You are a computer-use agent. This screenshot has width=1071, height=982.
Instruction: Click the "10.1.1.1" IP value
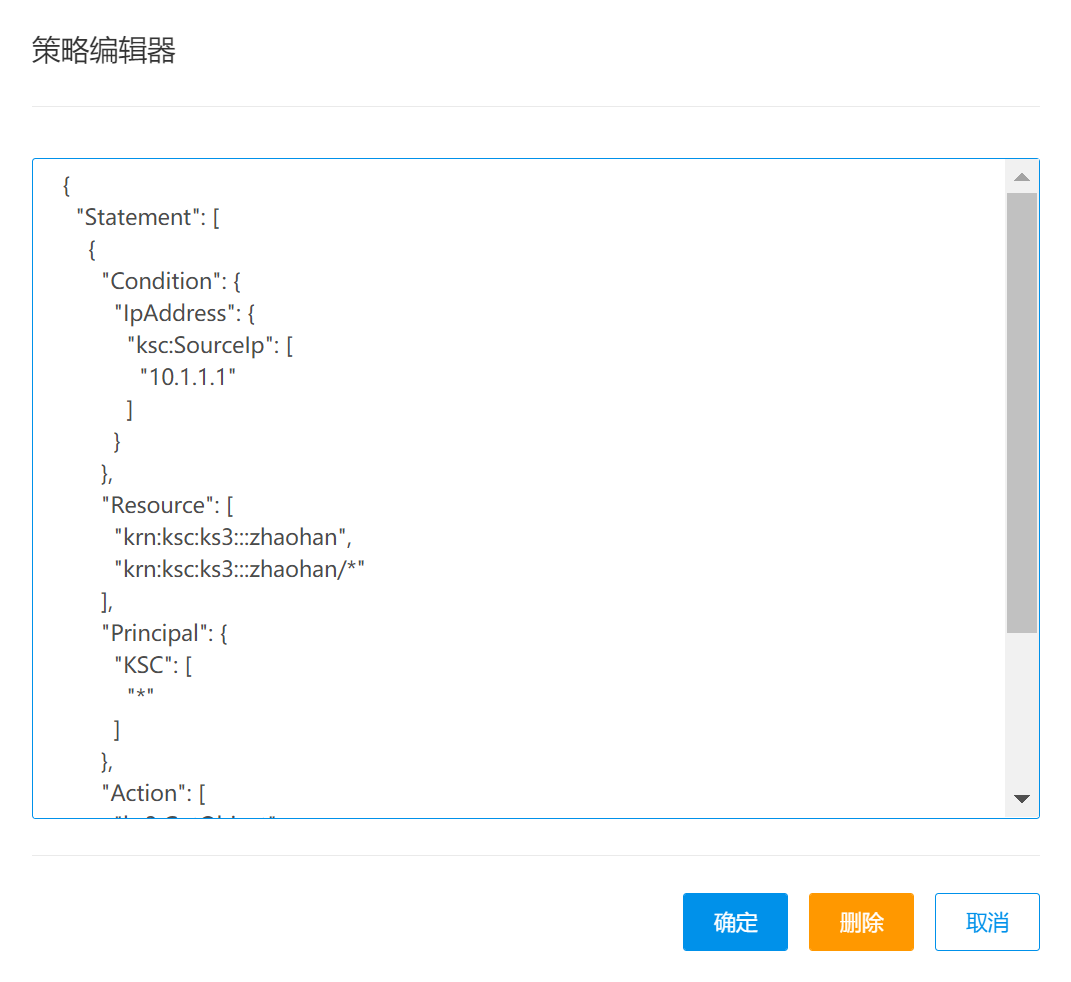point(188,377)
